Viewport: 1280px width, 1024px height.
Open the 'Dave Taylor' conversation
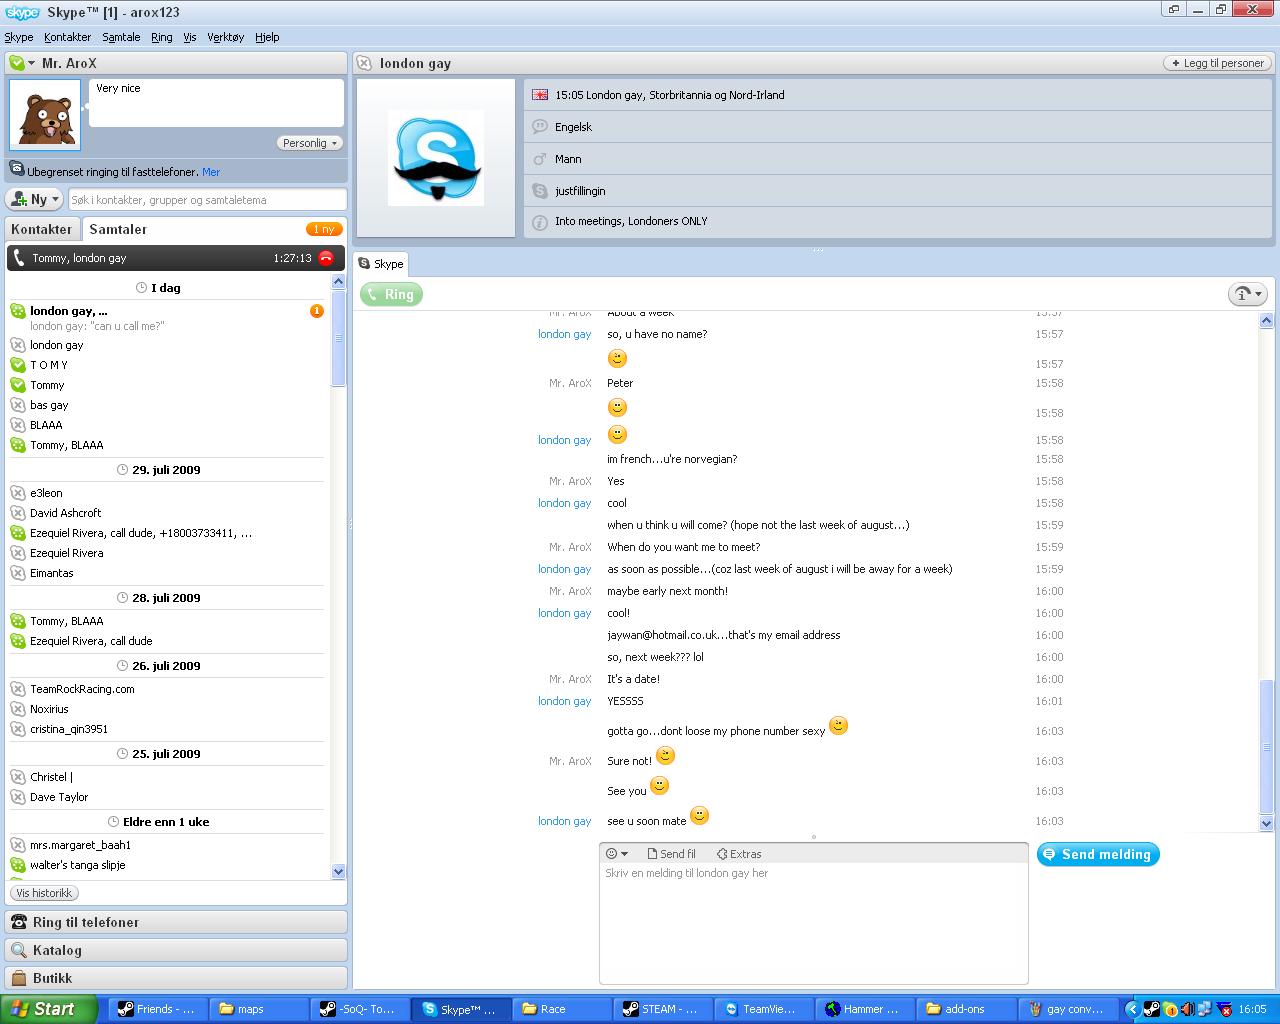point(59,797)
